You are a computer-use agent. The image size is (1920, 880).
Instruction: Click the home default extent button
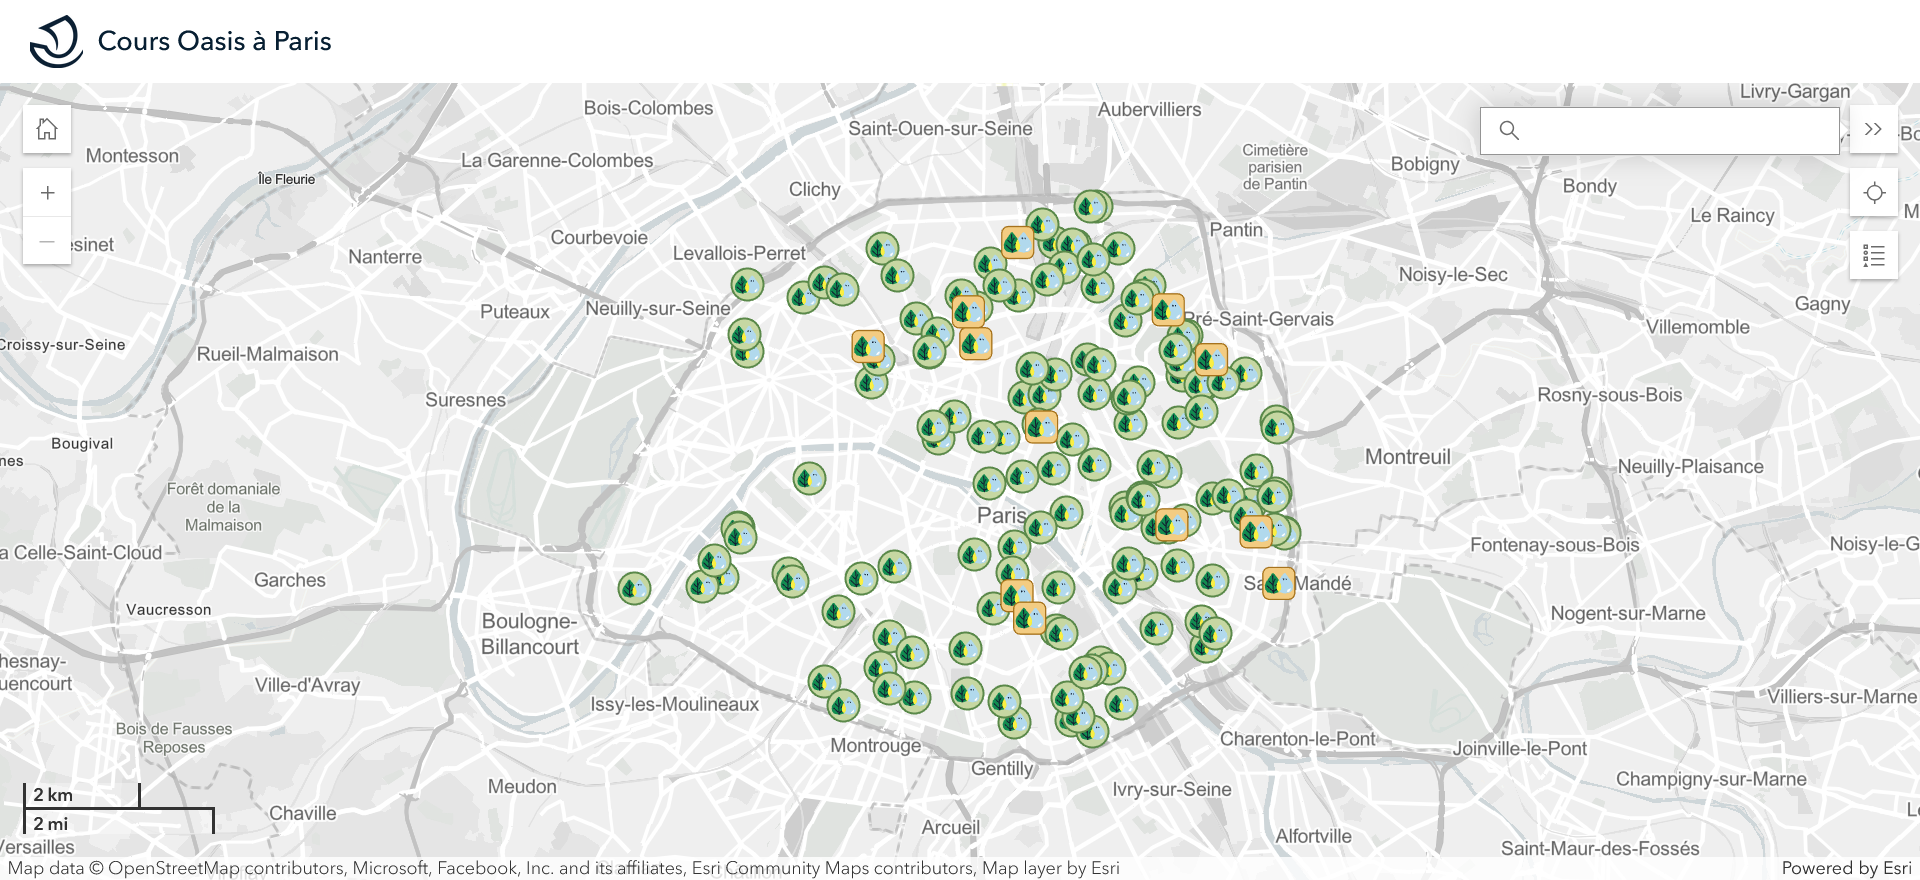click(x=47, y=129)
